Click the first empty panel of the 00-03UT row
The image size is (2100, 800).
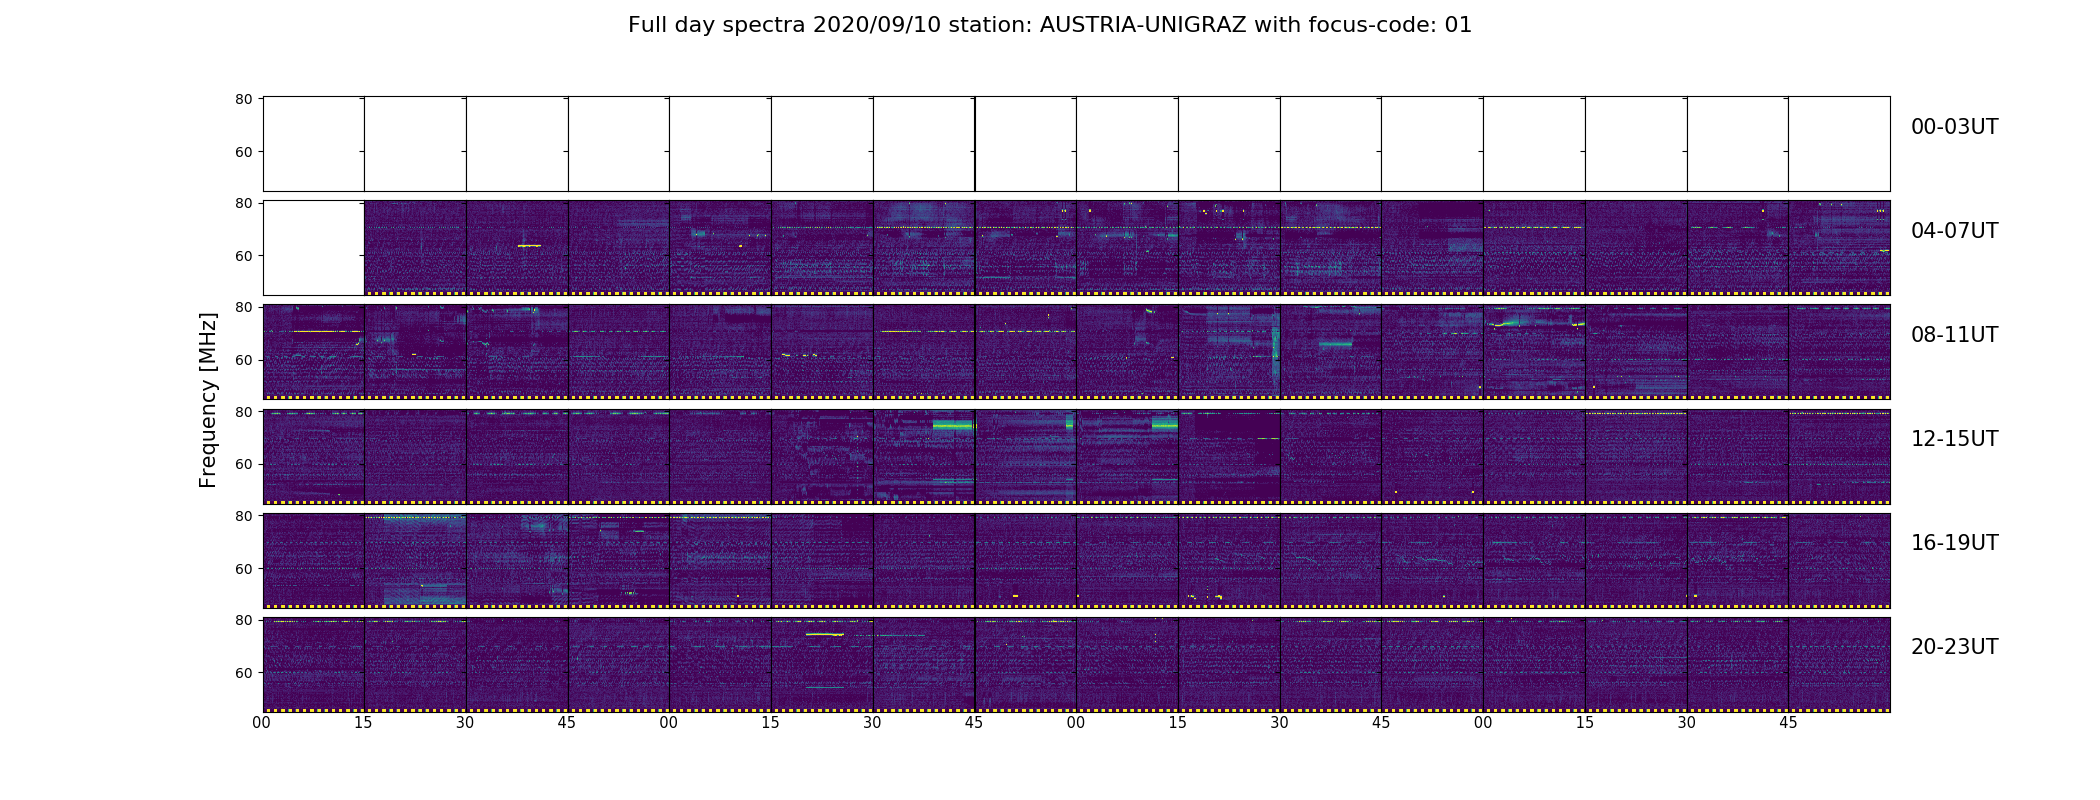click(x=314, y=144)
